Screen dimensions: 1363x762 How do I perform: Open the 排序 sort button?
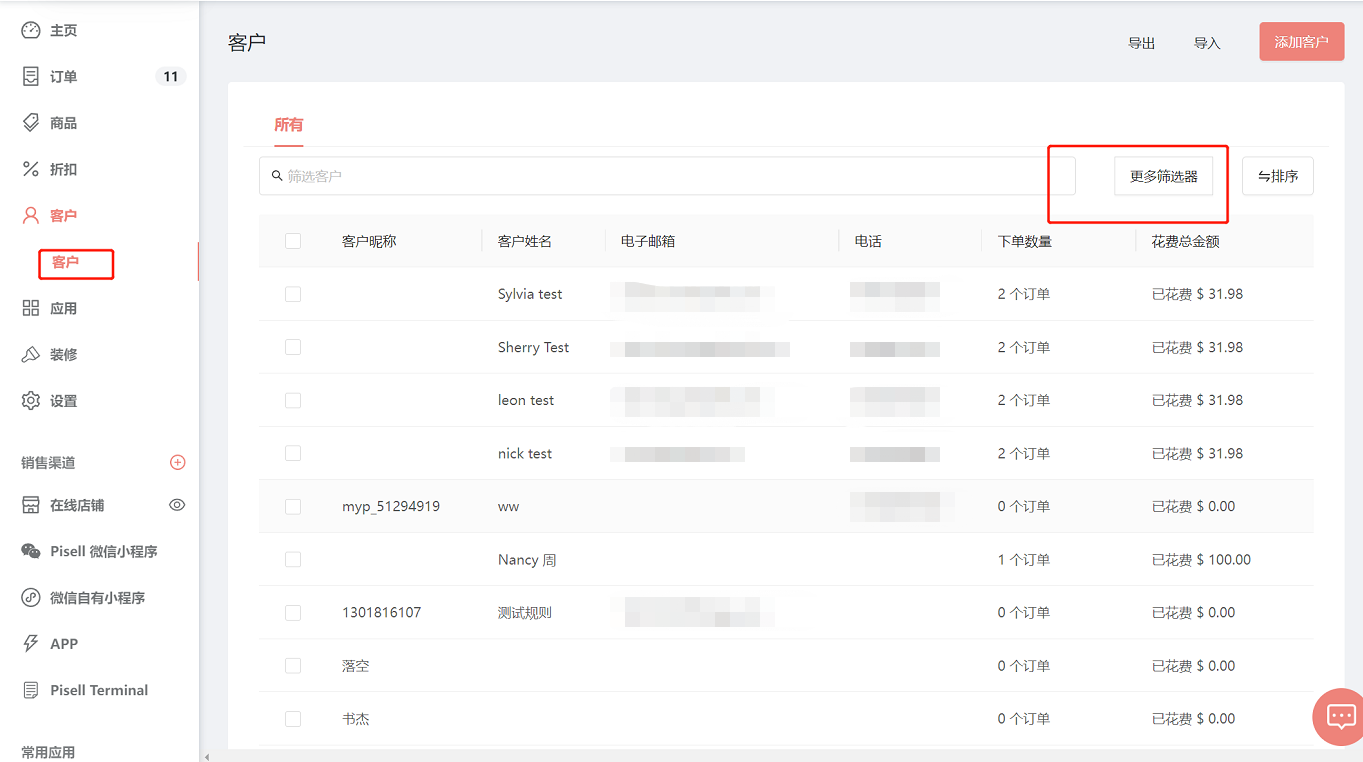point(1278,176)
